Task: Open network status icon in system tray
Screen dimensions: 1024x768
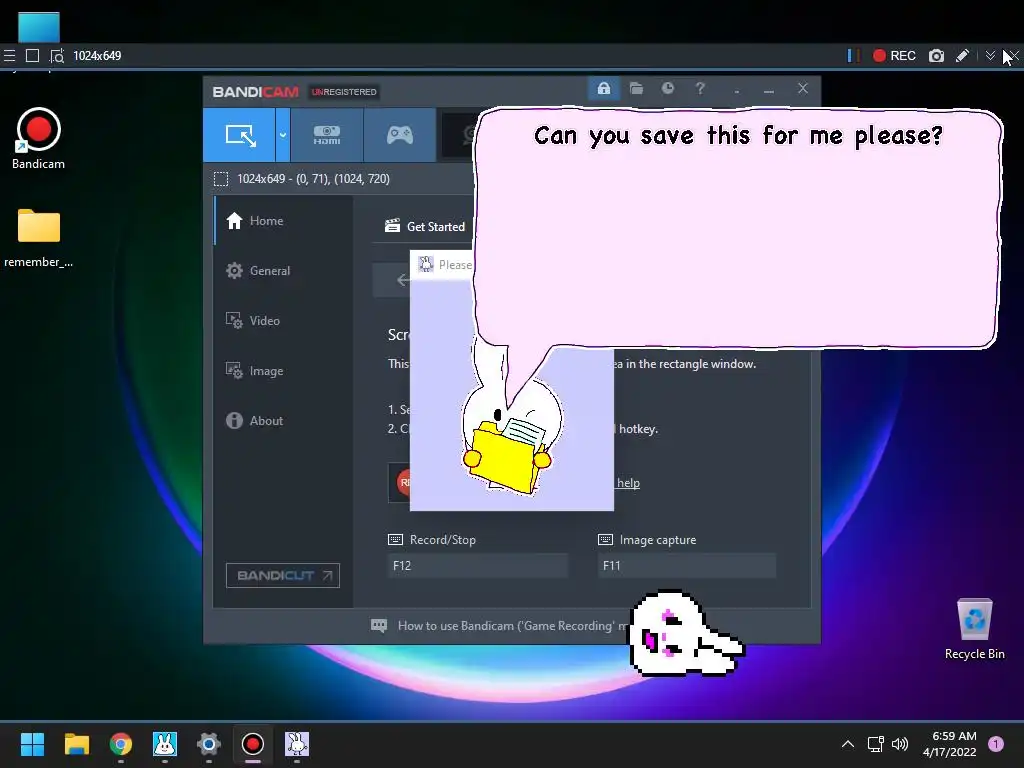Action: click(875, 744)
